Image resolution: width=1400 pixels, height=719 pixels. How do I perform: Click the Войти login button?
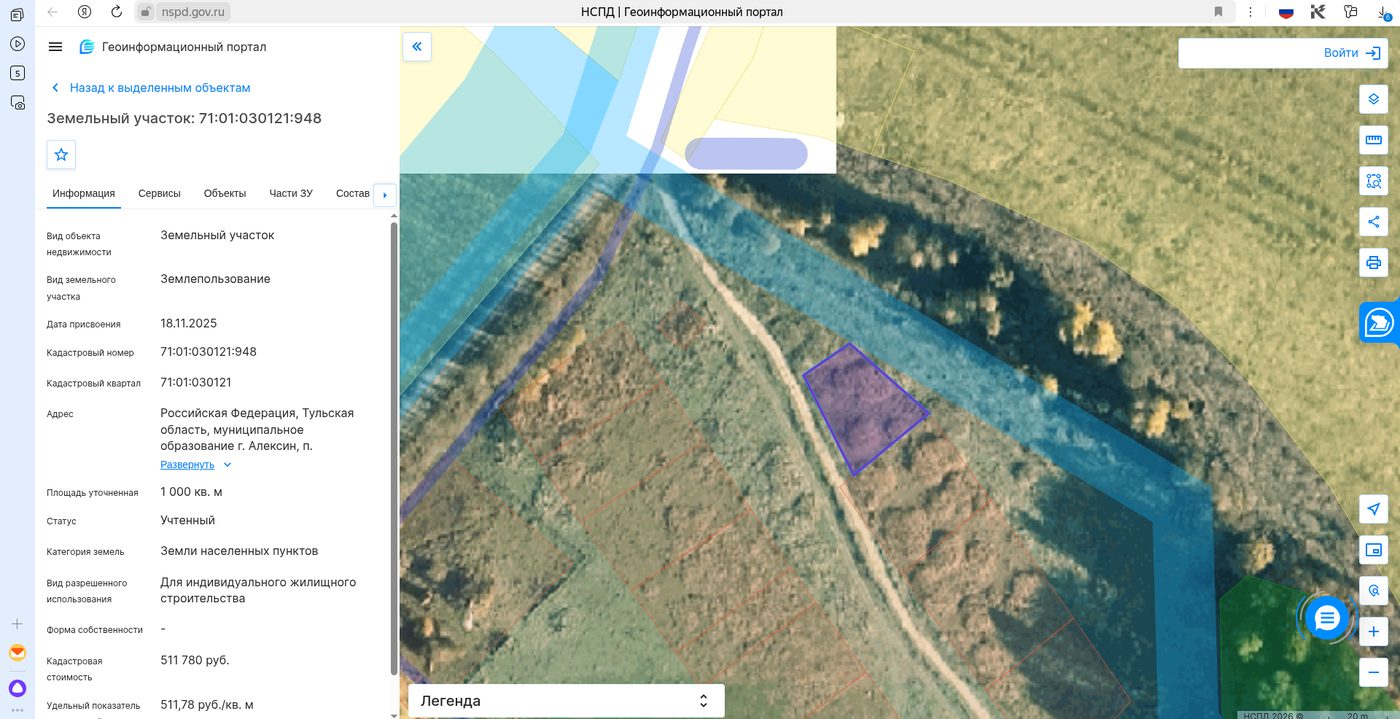tap(1283, 53)
